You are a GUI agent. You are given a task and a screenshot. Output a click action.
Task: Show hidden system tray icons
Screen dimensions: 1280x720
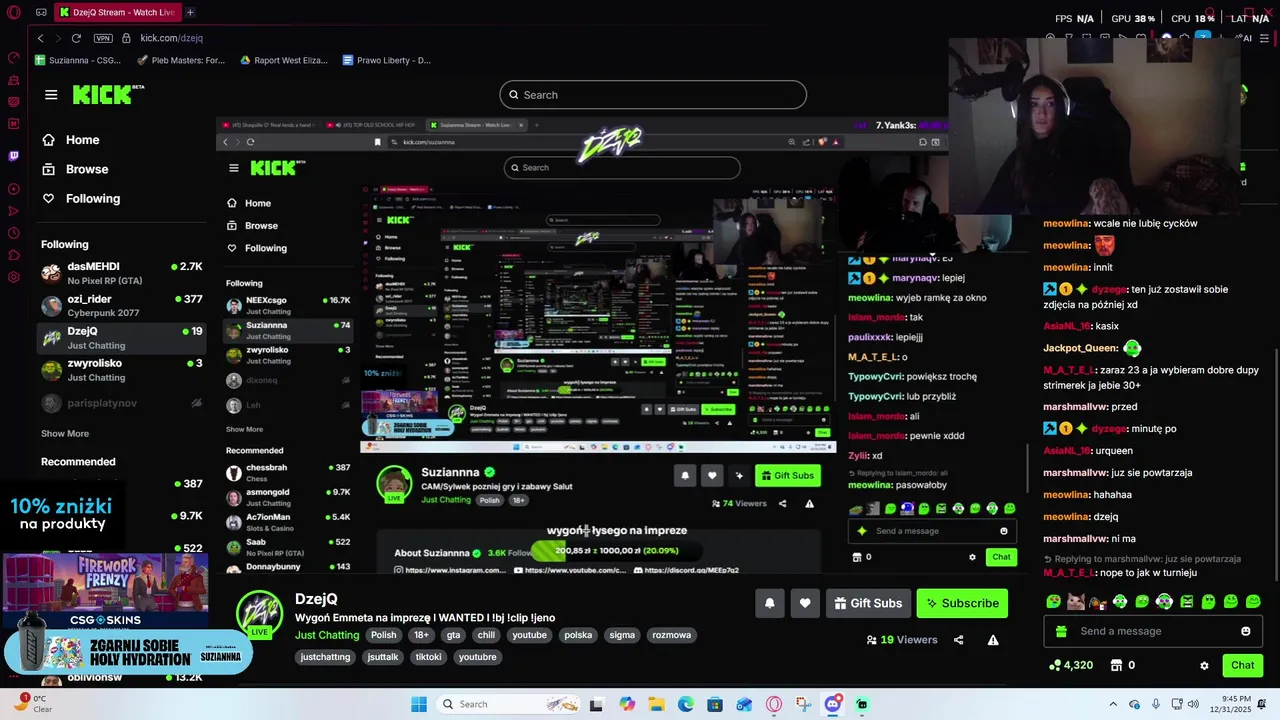pyautogui.click(x=1113, y=704)
